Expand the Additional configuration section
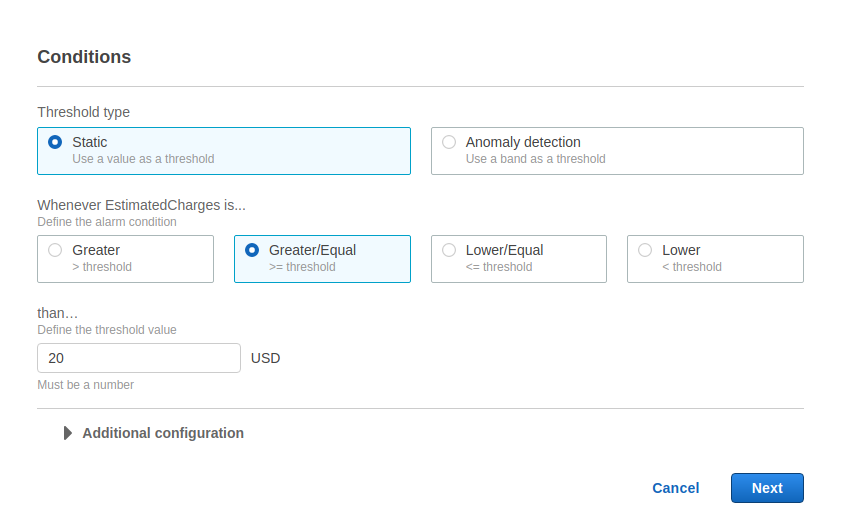 163,433
